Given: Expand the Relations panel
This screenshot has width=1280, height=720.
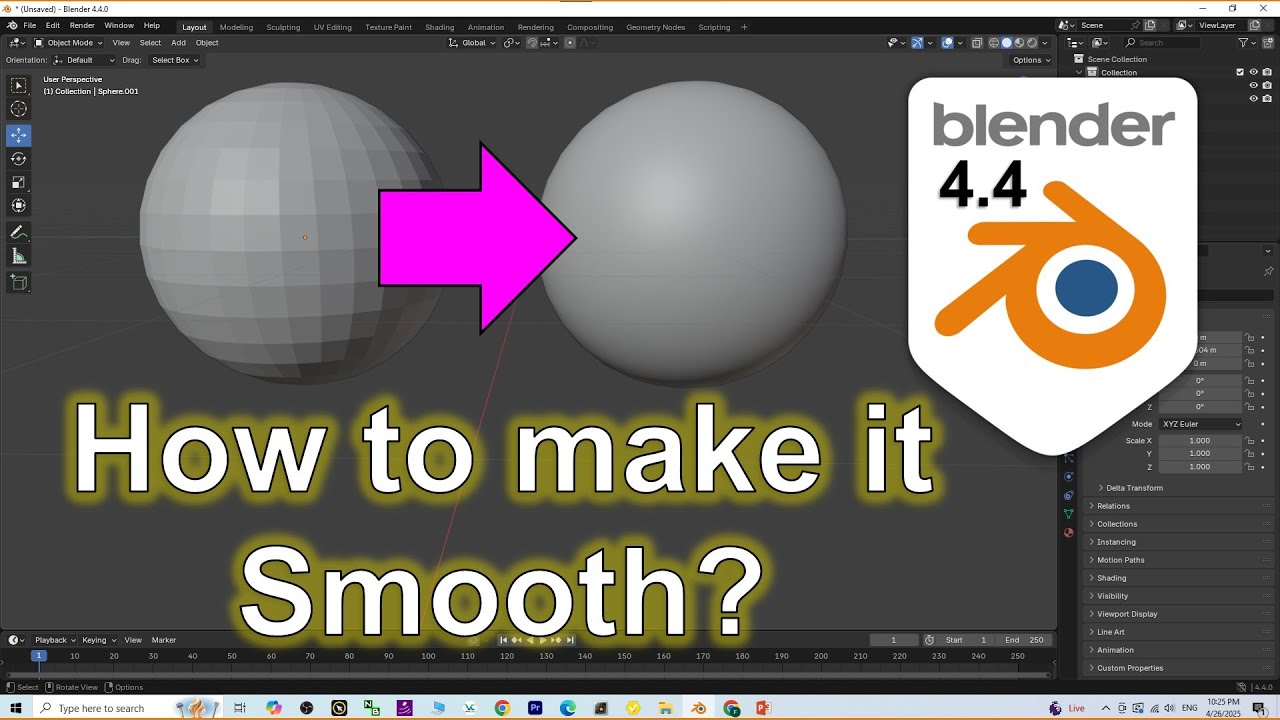Looking at the screenshot, I should pos(1113,506).
